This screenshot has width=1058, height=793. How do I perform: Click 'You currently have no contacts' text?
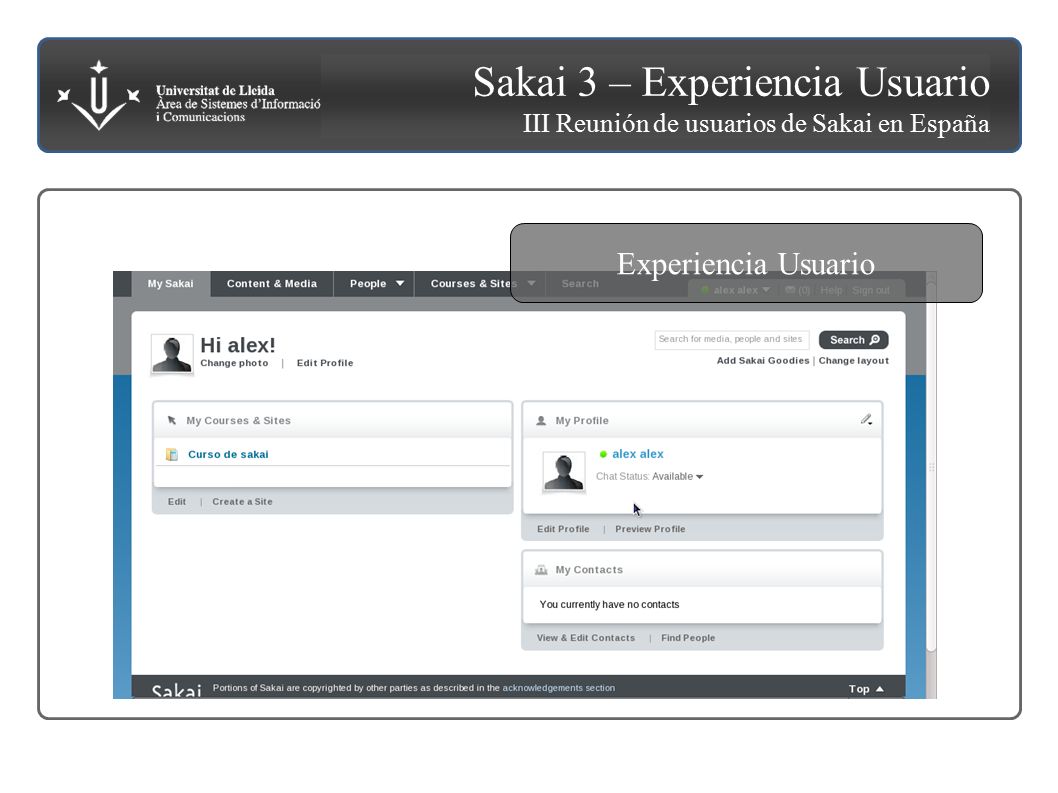(609, 605)
